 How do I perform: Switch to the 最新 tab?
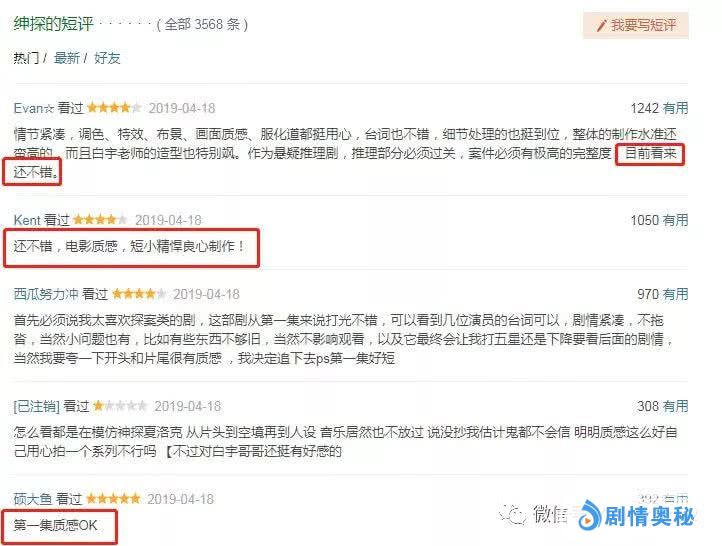pos(67,58)
